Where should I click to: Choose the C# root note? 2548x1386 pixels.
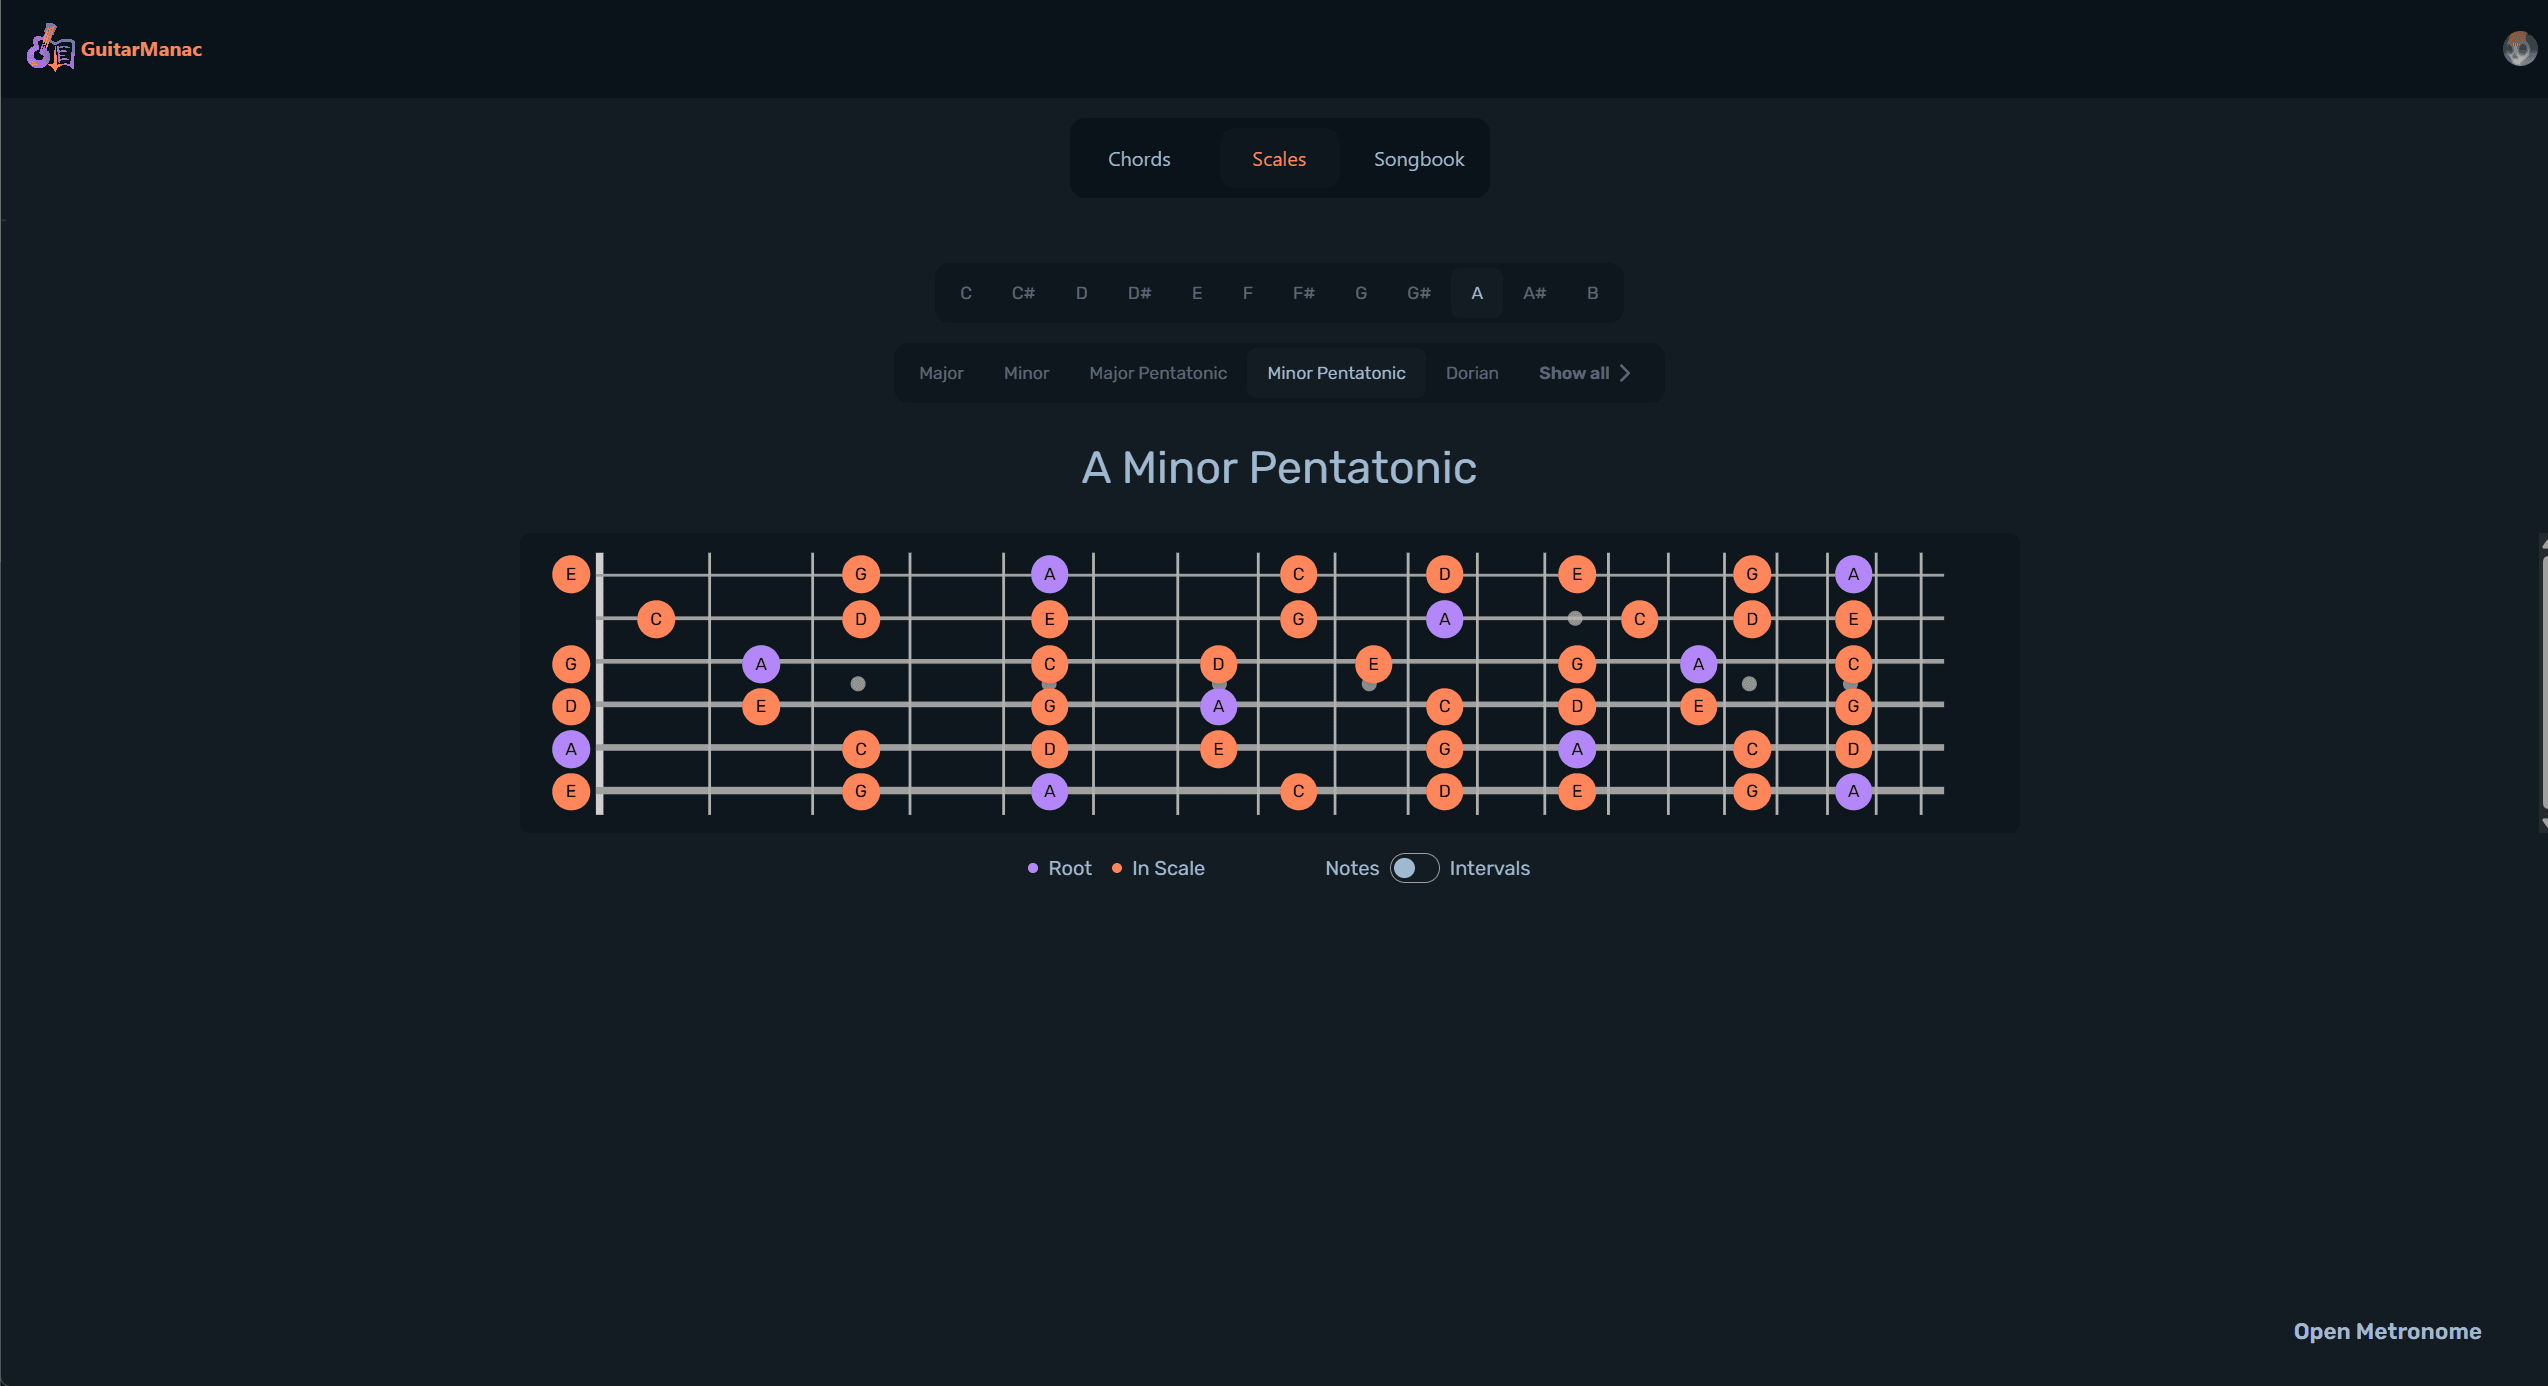click(1023, 293)
